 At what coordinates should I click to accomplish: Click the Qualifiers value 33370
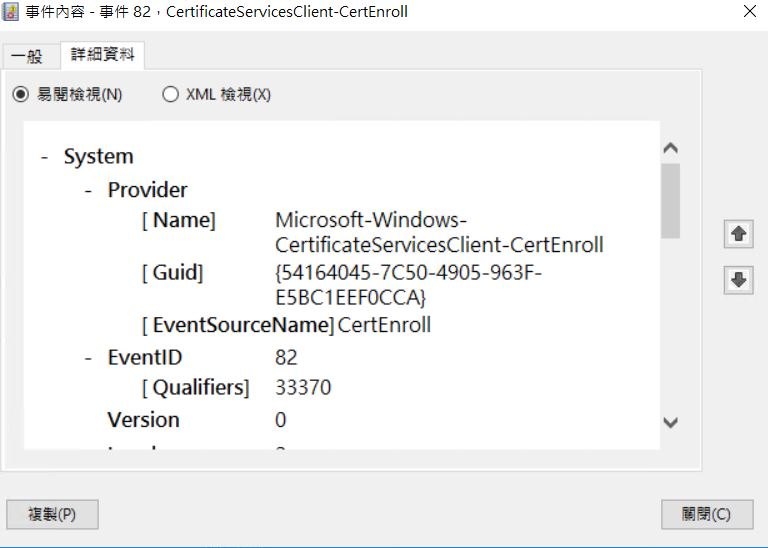click(303, 387)
